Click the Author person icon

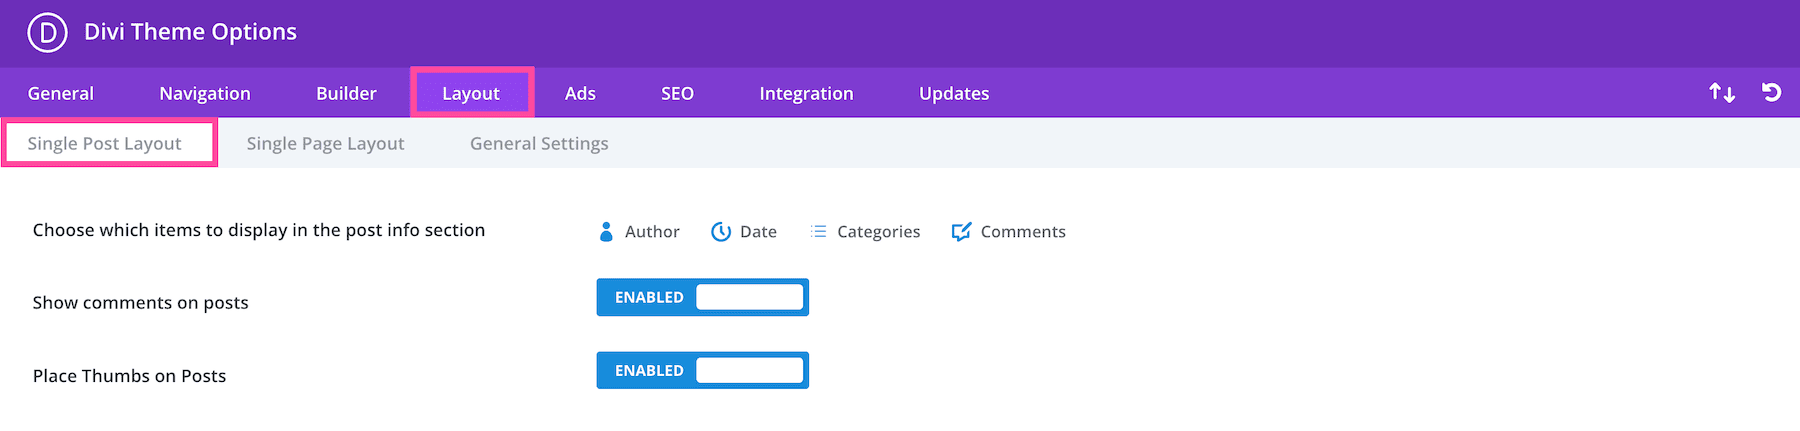(x=606, y=232)
